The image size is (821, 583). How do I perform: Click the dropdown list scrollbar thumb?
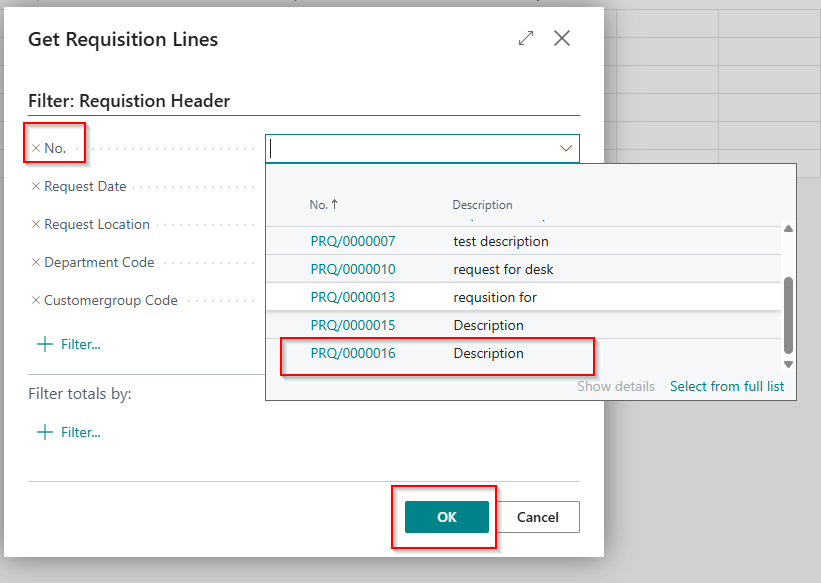click(x=788, y=314)
